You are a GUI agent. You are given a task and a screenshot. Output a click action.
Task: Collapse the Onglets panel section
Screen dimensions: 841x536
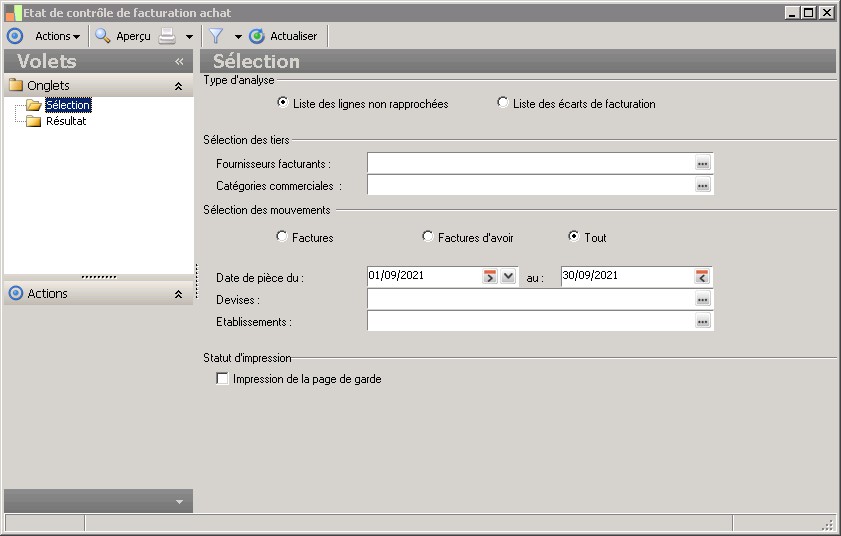pos(178,86)
